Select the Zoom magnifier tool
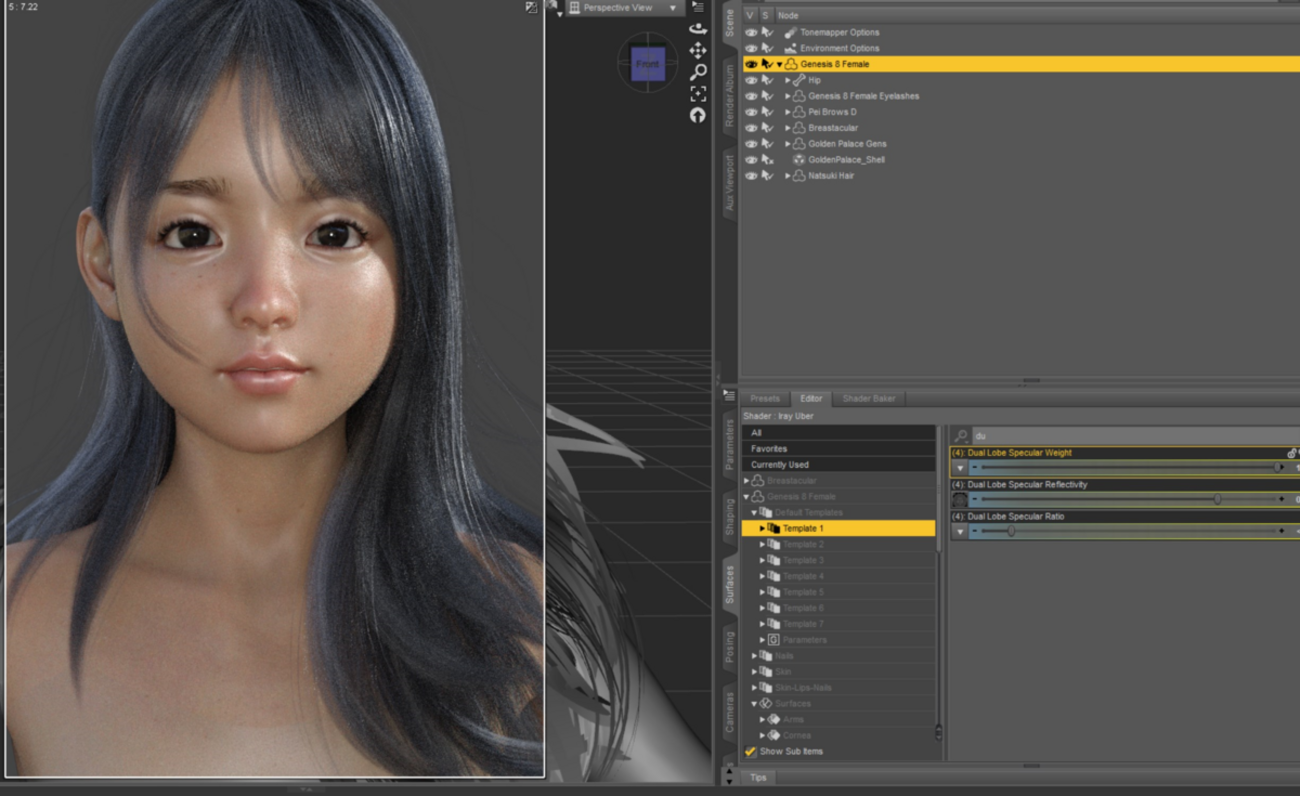1300x796 pixels. pyautogui.click(x=700, y=71)
